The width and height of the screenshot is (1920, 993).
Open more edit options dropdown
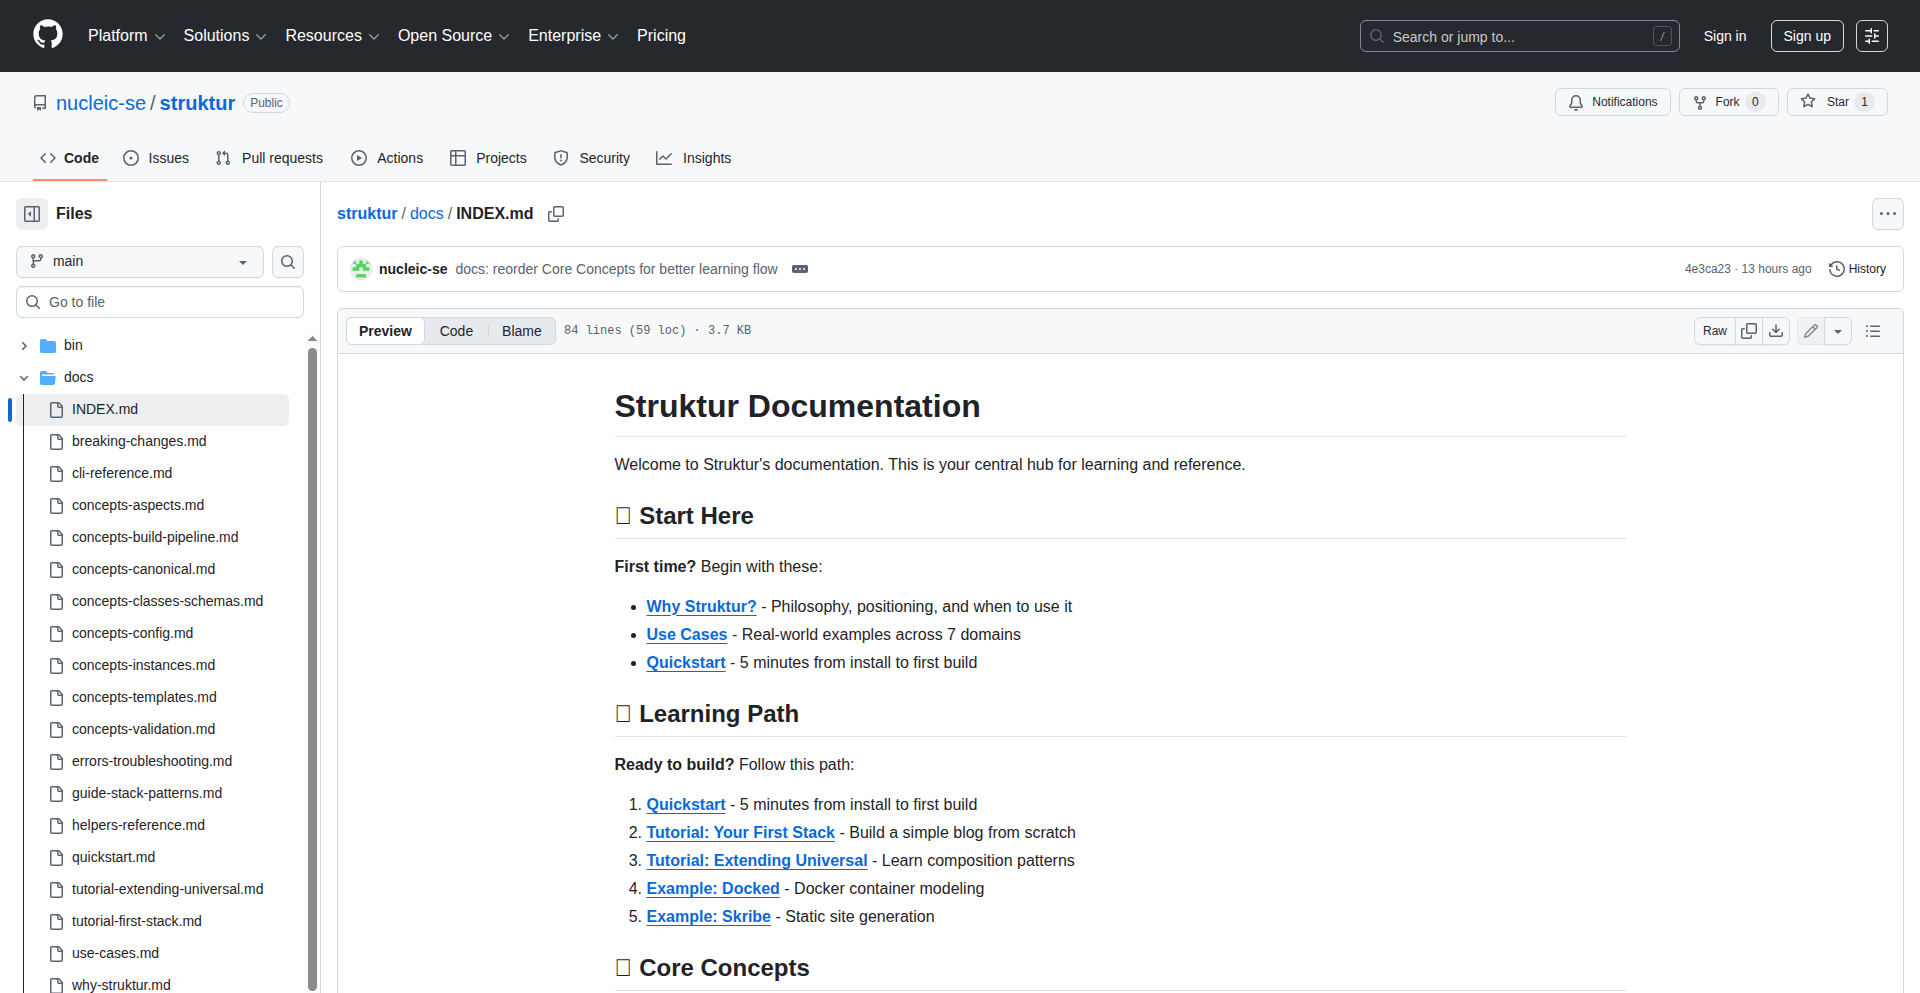[1838, 331]
